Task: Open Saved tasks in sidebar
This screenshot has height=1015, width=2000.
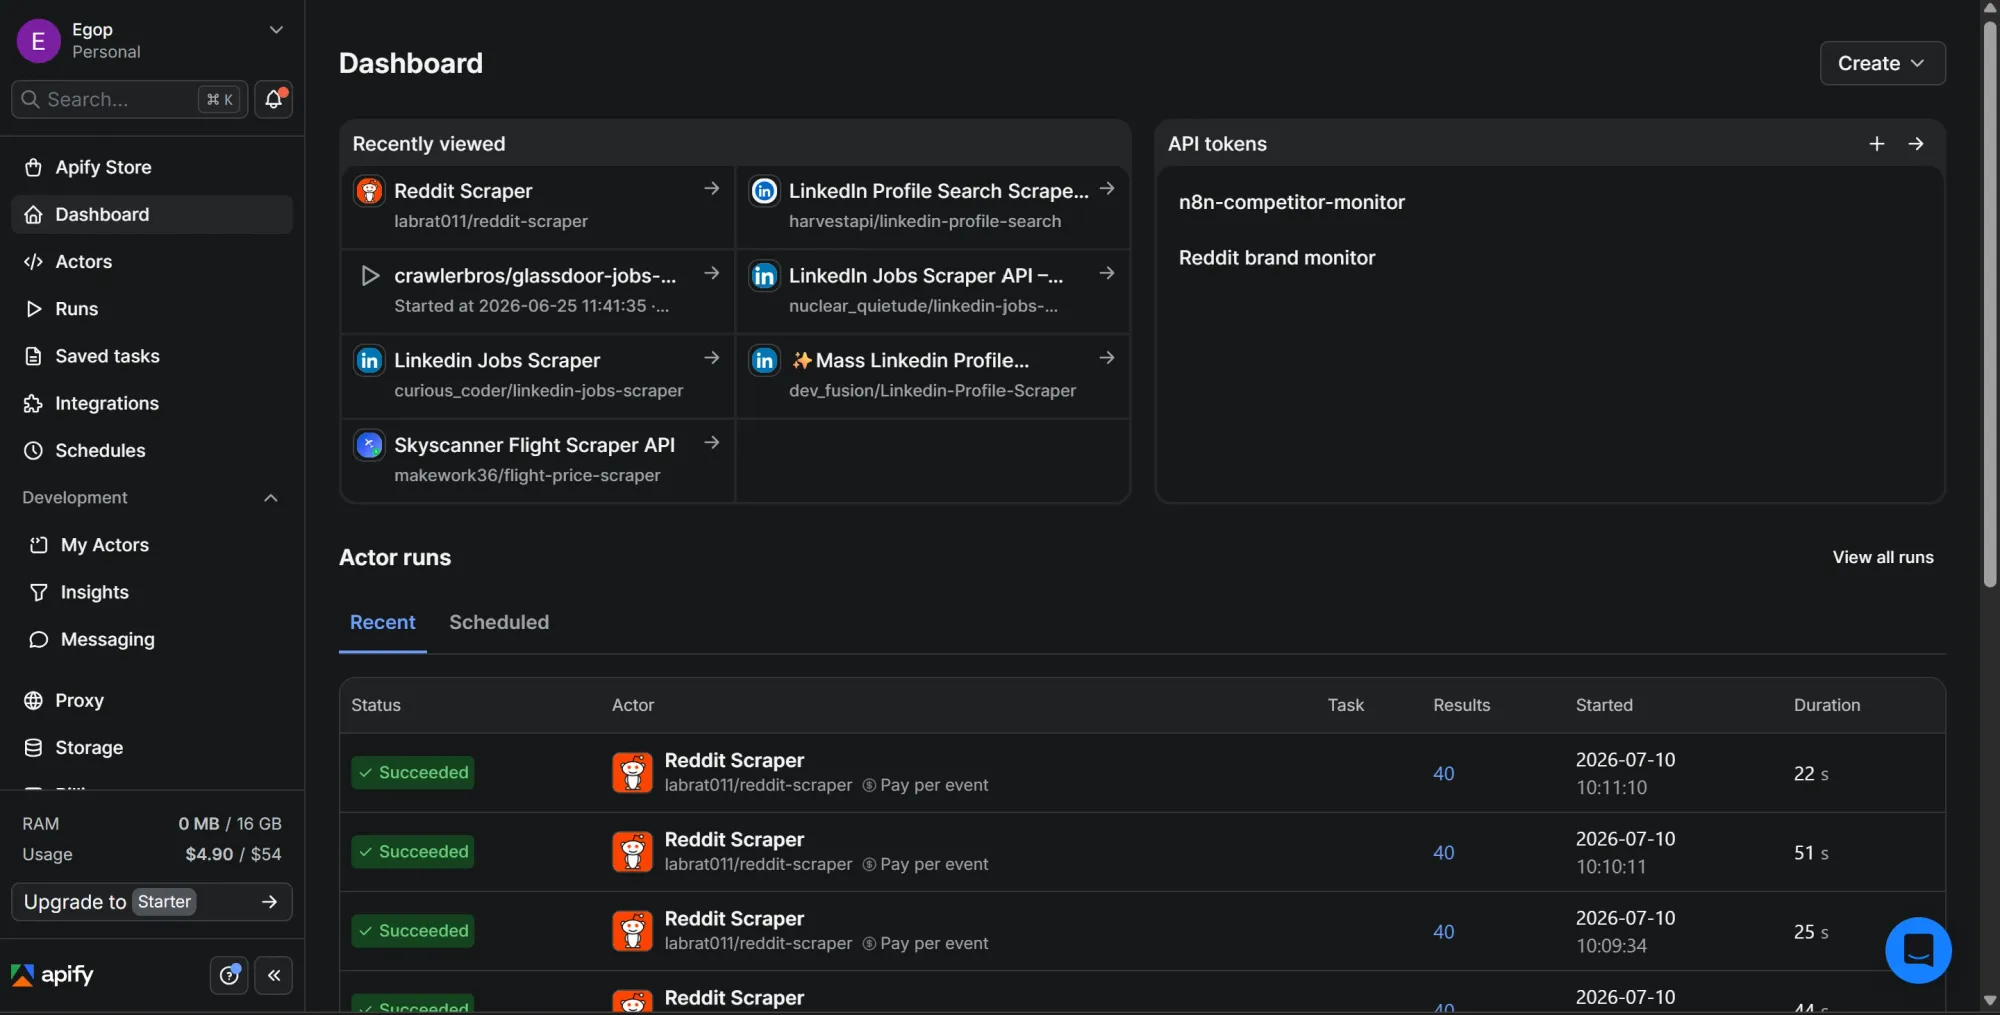Action: [x=151, y=356]
